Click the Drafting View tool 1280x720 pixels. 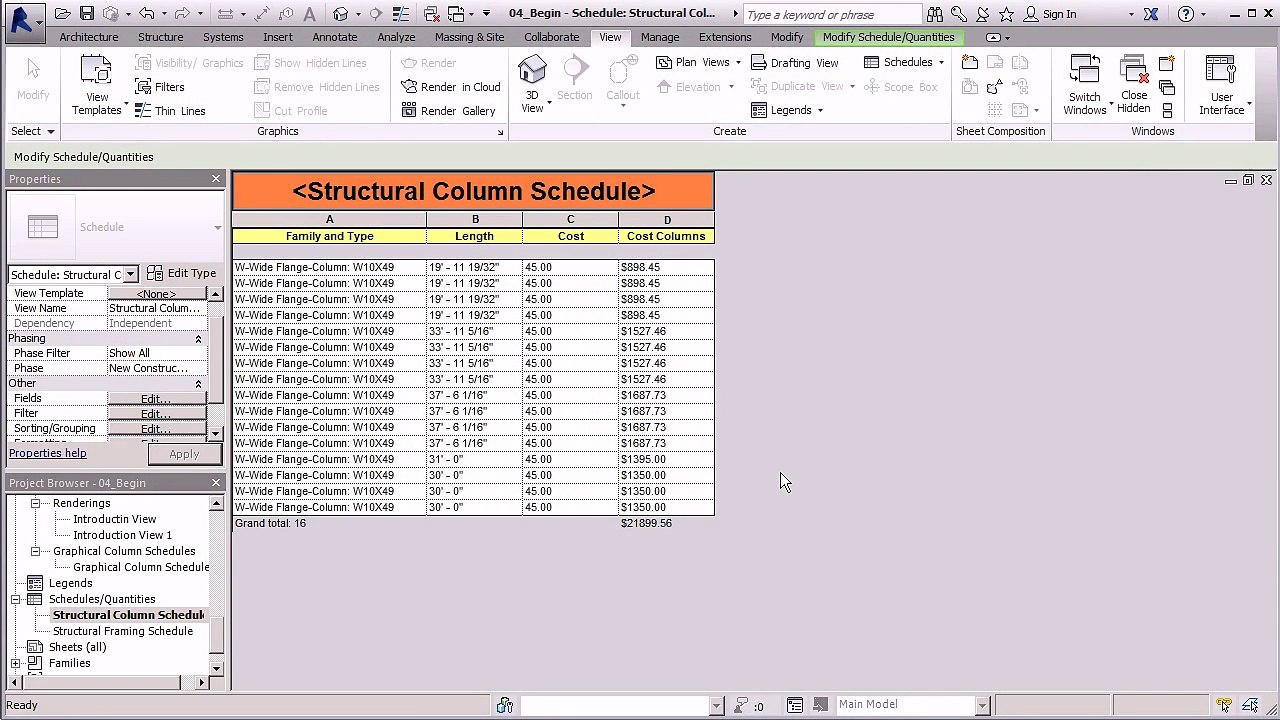click(x=795, y=63)
